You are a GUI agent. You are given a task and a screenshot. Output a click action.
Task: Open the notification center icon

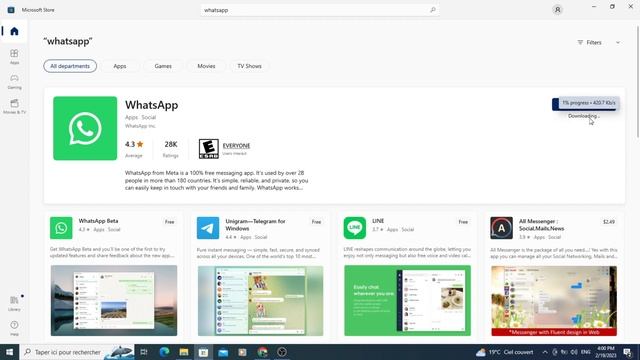[628, 352]
